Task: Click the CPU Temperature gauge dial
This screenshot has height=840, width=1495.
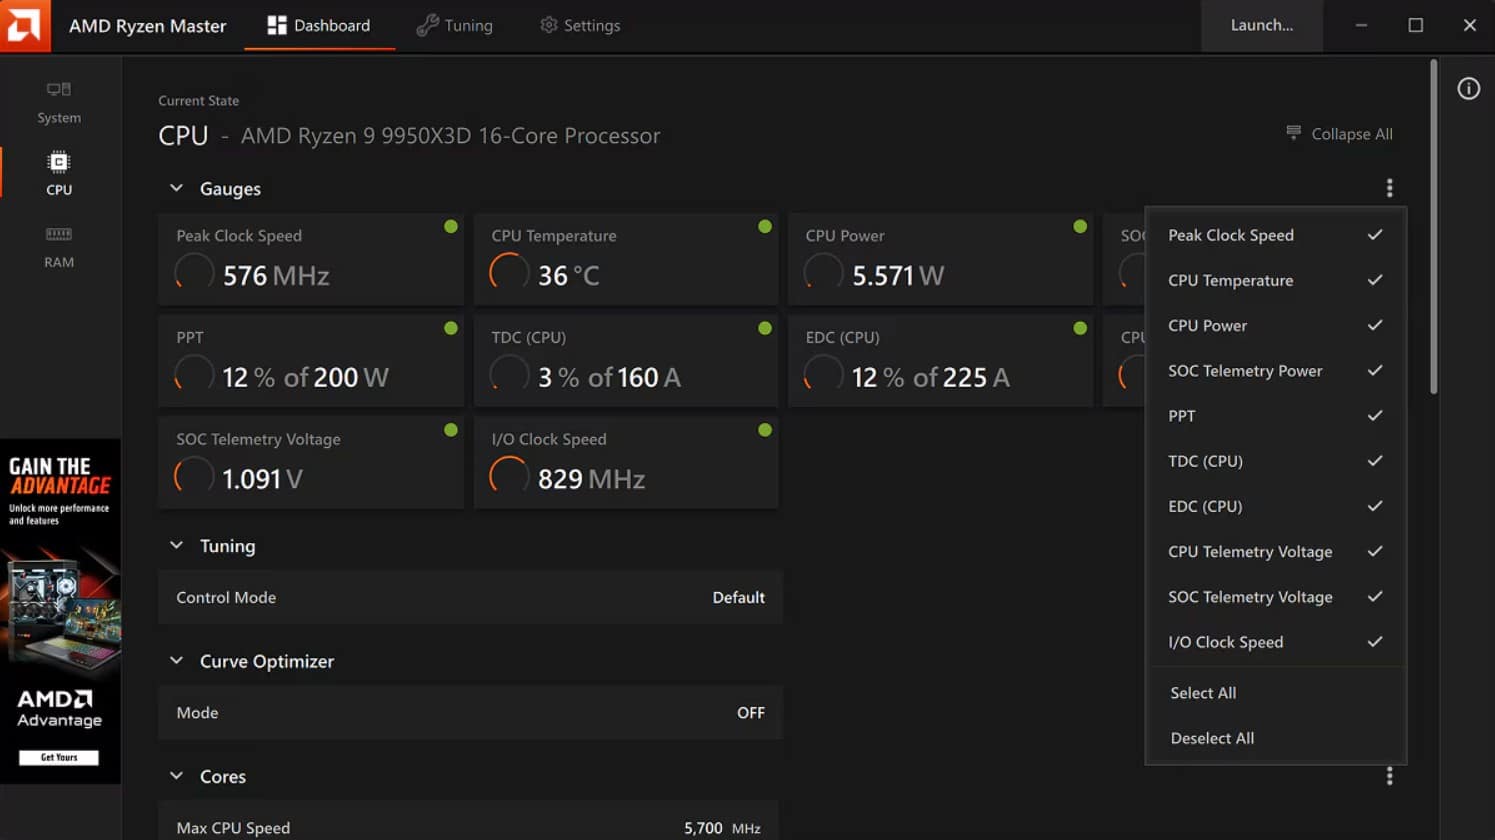Action: click(509, 271)
